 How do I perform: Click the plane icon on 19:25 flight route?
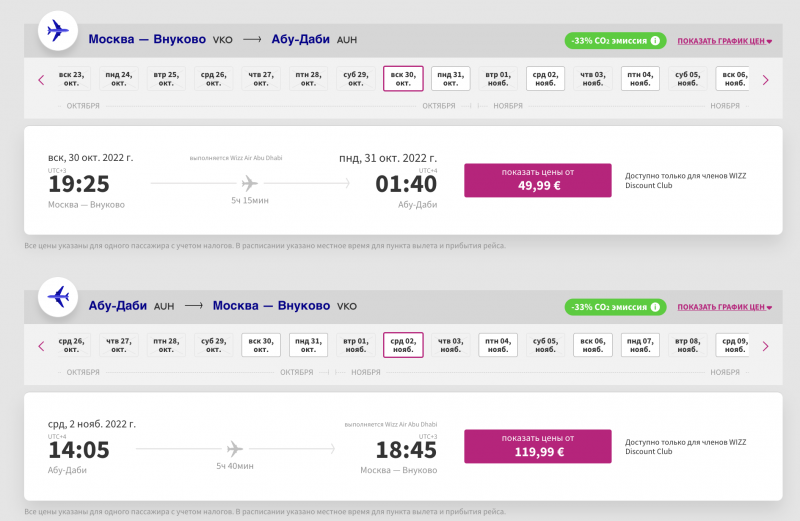pos(249,183)
